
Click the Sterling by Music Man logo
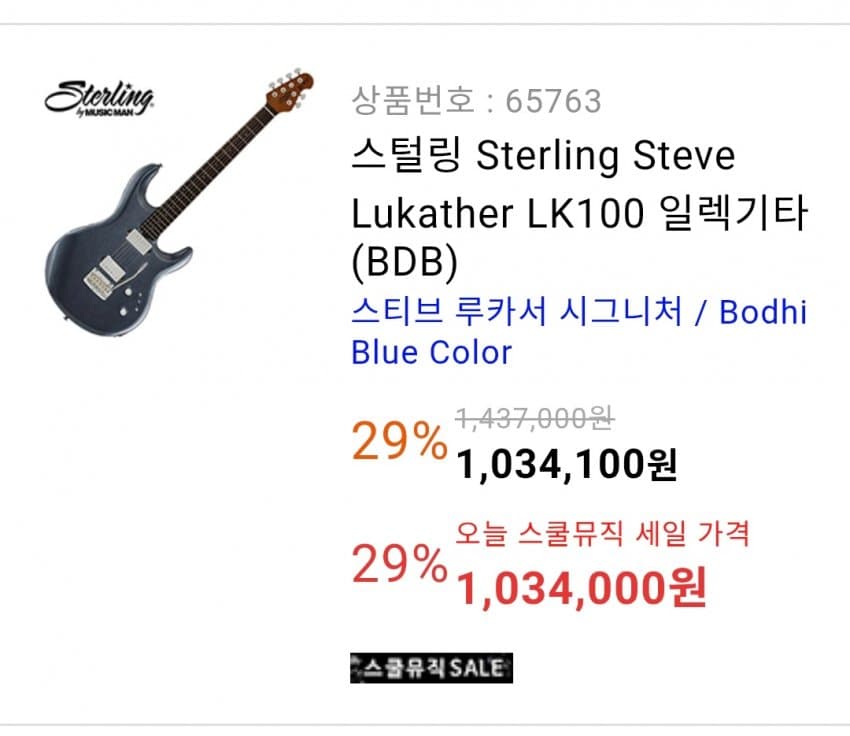coord(98,97)
